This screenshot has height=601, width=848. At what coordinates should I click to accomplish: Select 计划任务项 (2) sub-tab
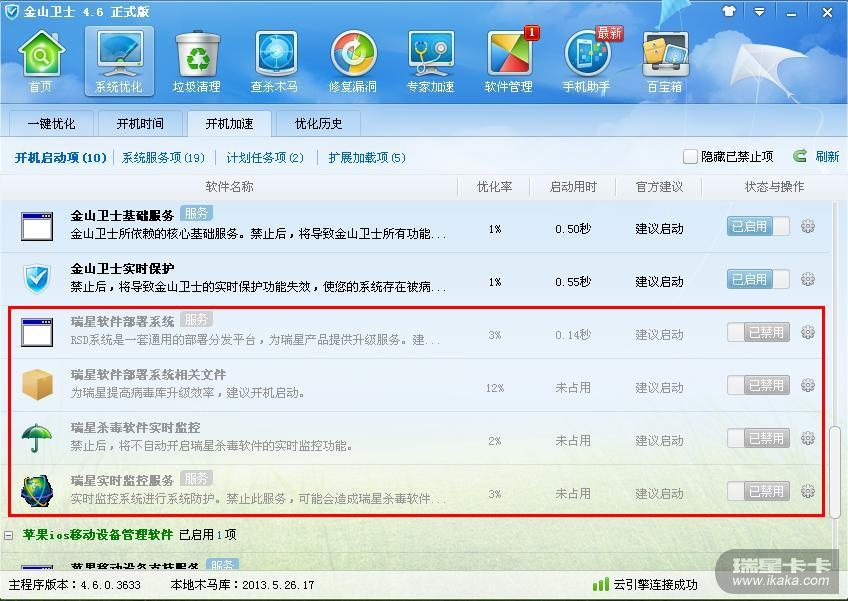tap(265, 157)
